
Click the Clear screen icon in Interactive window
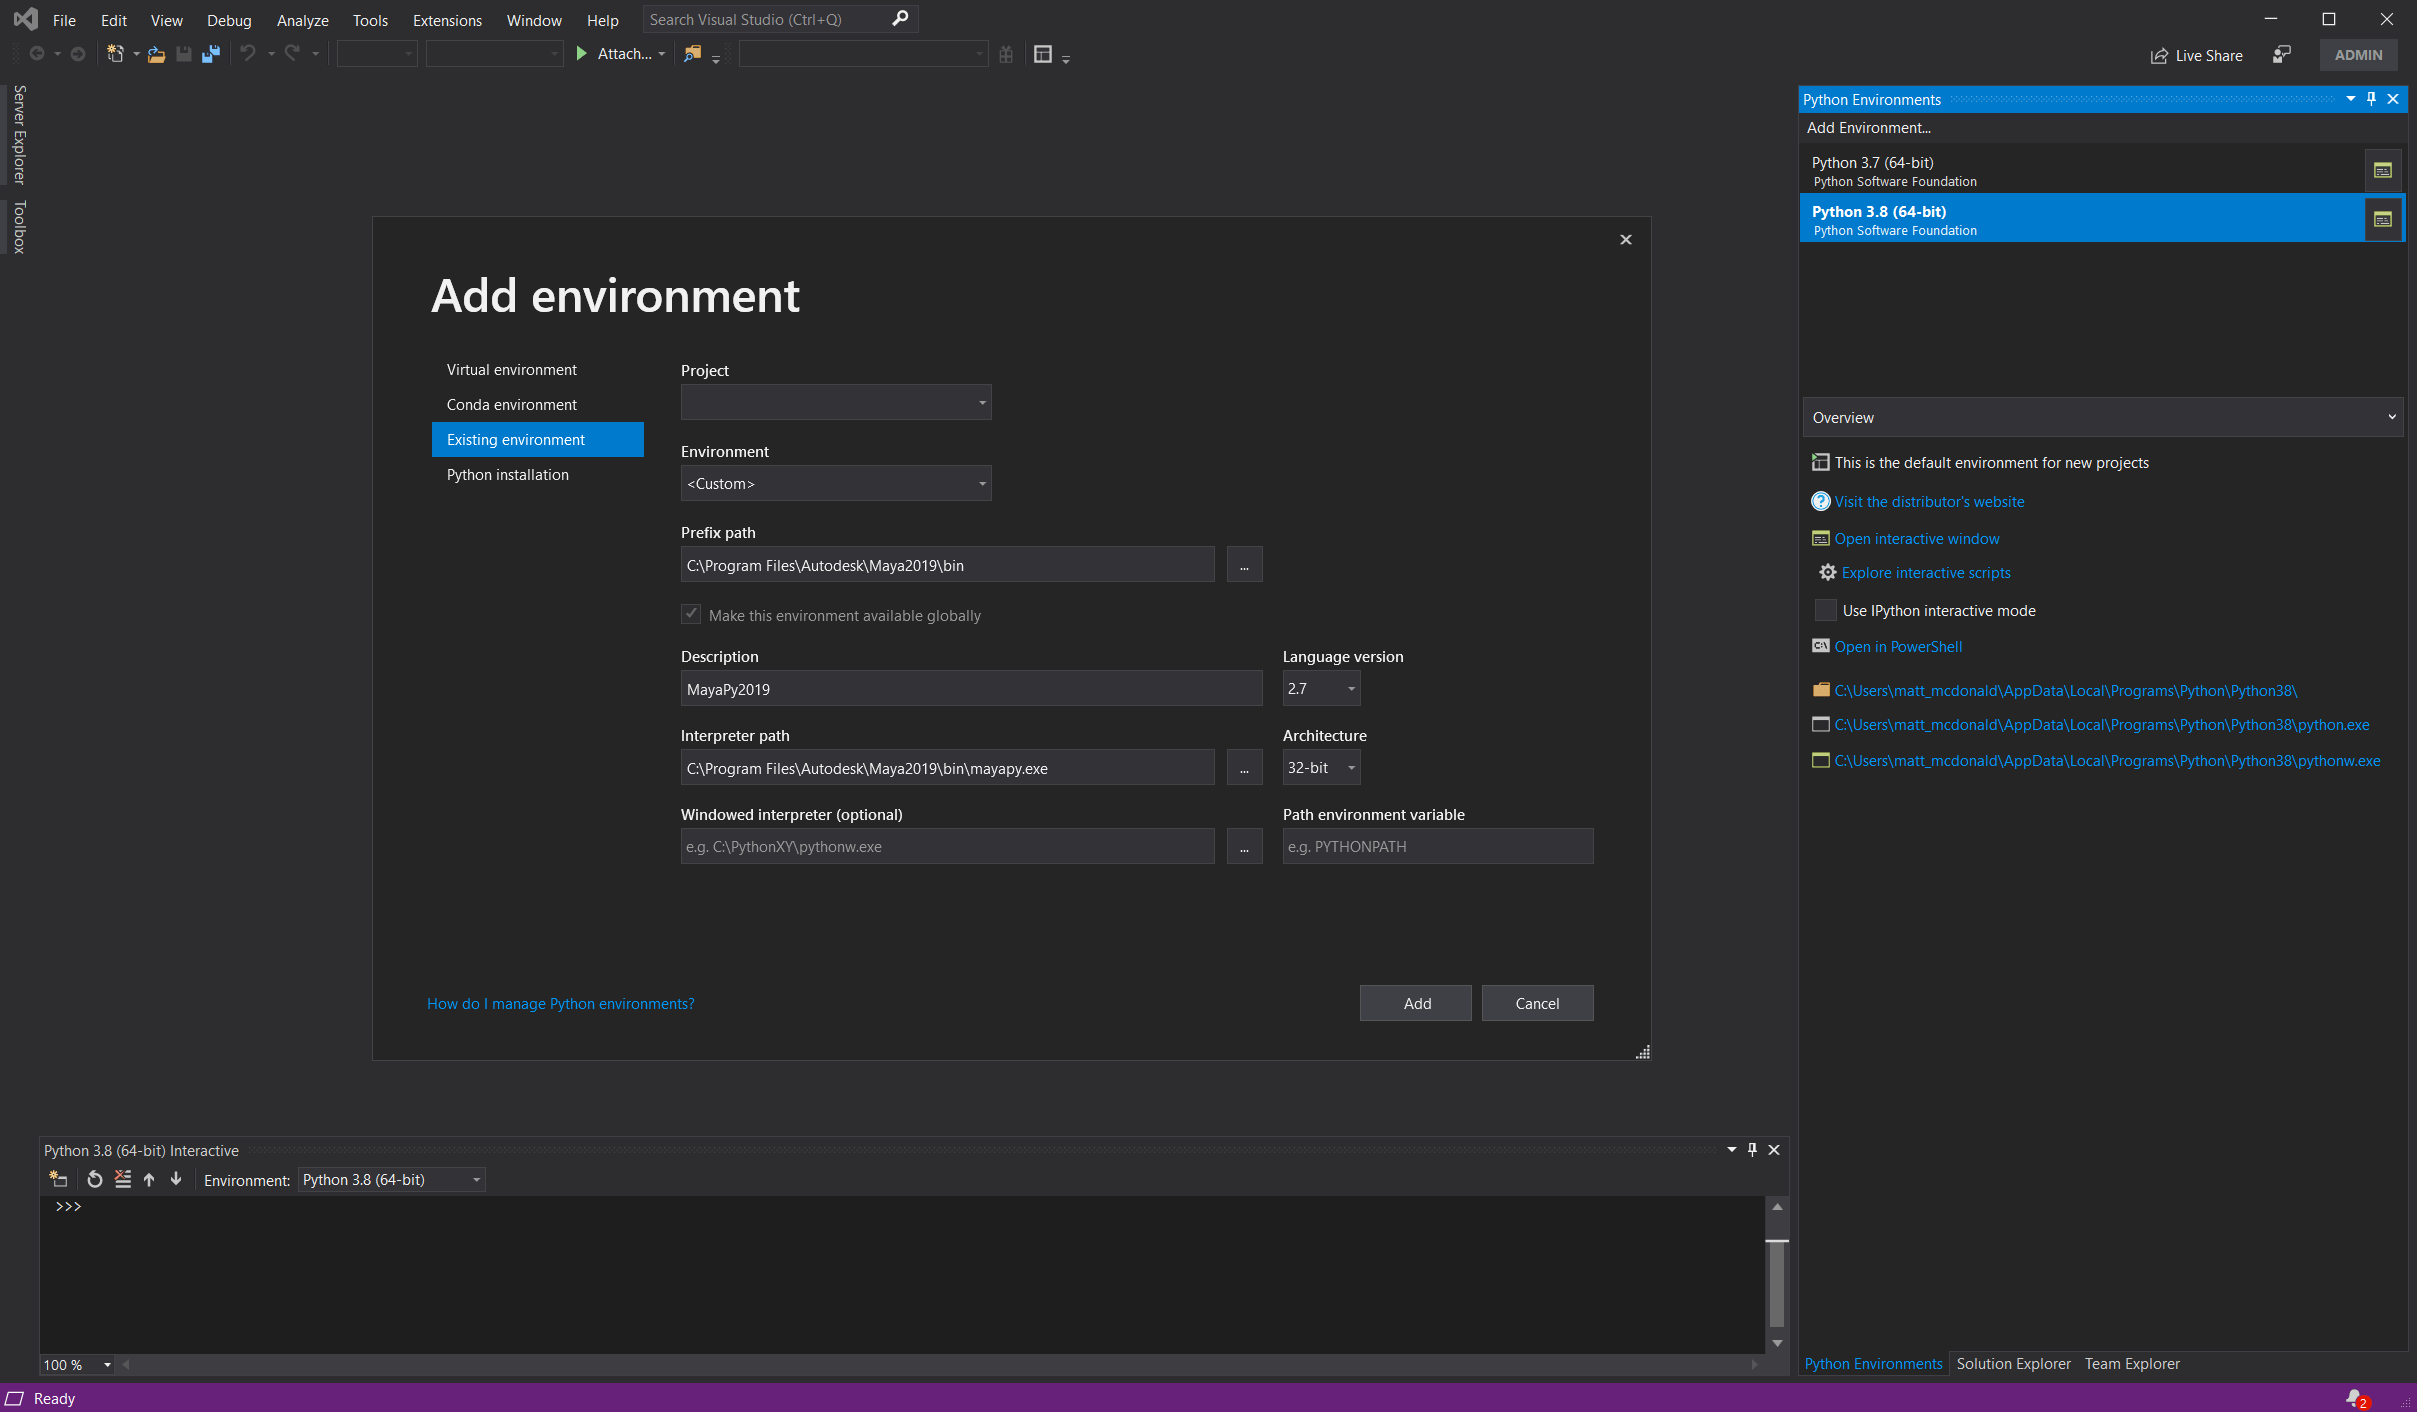point(122,1180)
